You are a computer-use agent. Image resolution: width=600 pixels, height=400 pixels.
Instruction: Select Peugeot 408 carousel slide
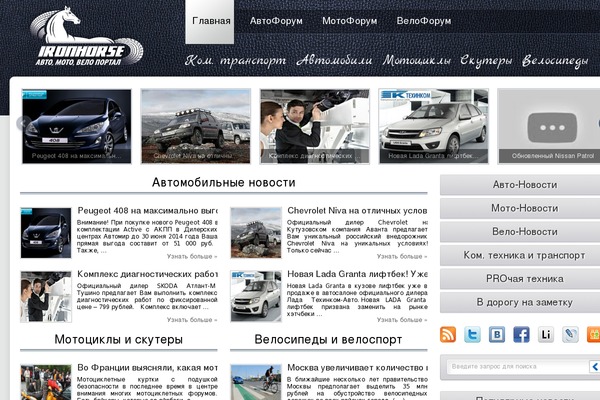77,126
